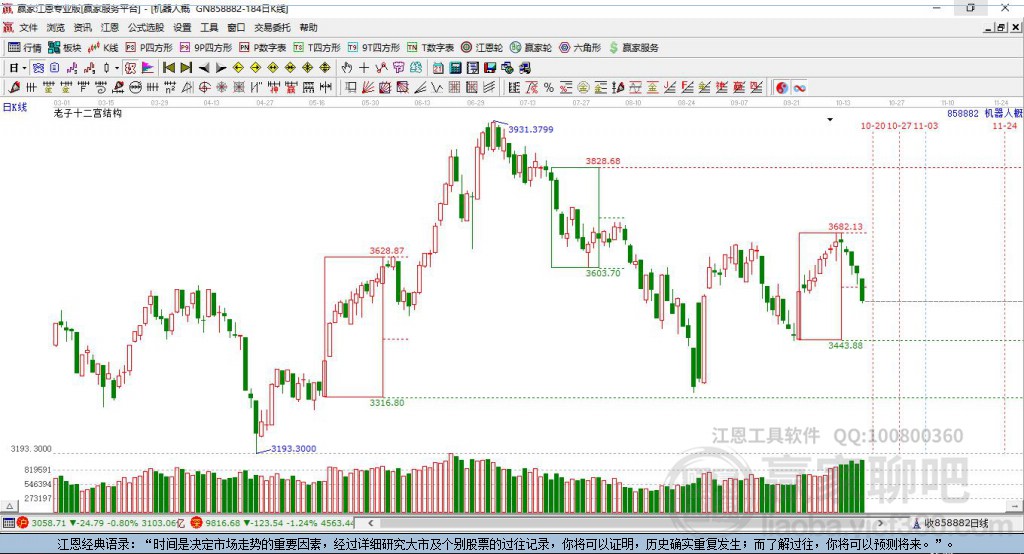Image resolution: width=1024 pixels, height=554 pixels.
Task: Open the 行情 quotes view
Action: coord(24,48)
